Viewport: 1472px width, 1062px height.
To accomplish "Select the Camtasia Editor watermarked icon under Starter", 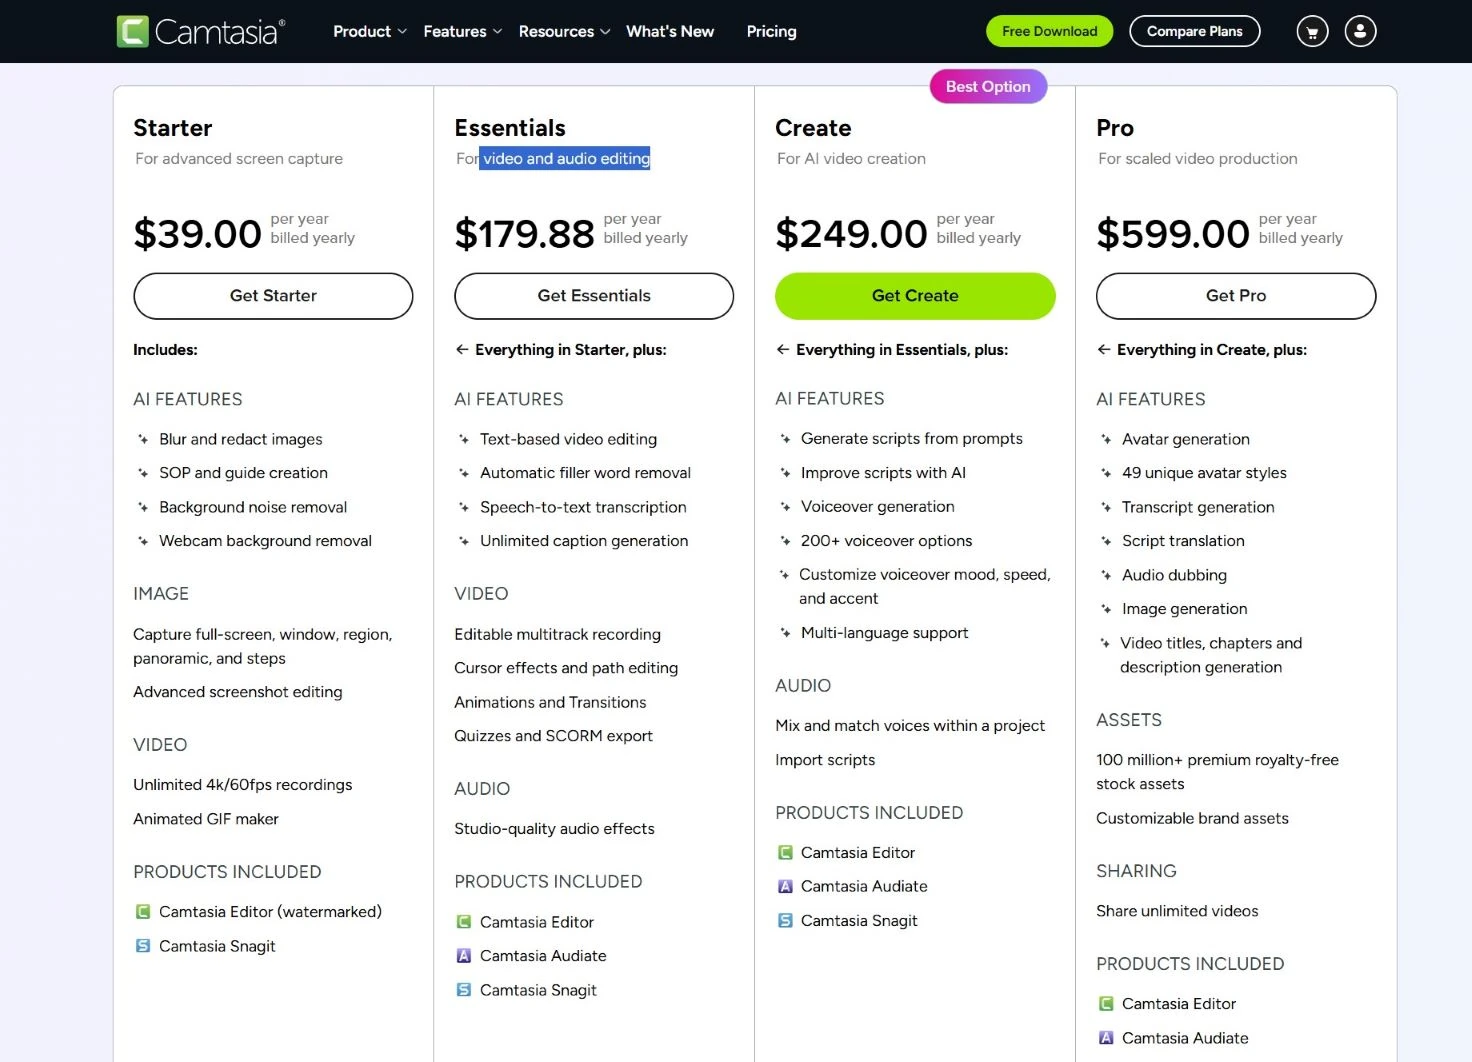I will pos(142,911).
